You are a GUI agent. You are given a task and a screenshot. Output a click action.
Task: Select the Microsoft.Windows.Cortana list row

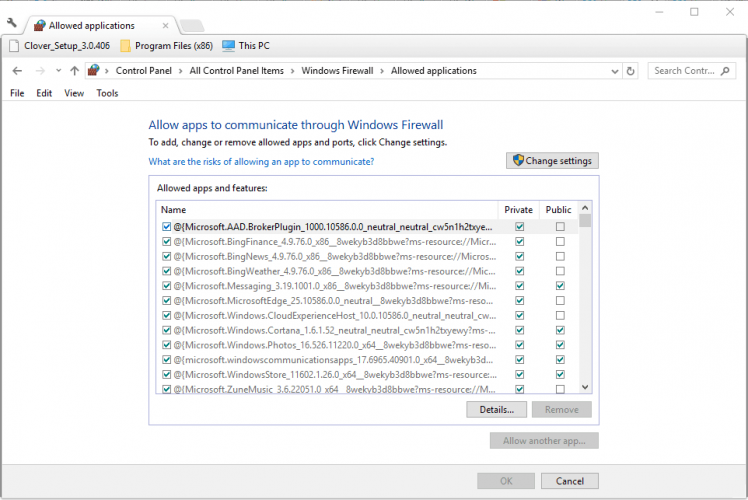(367, 330)
